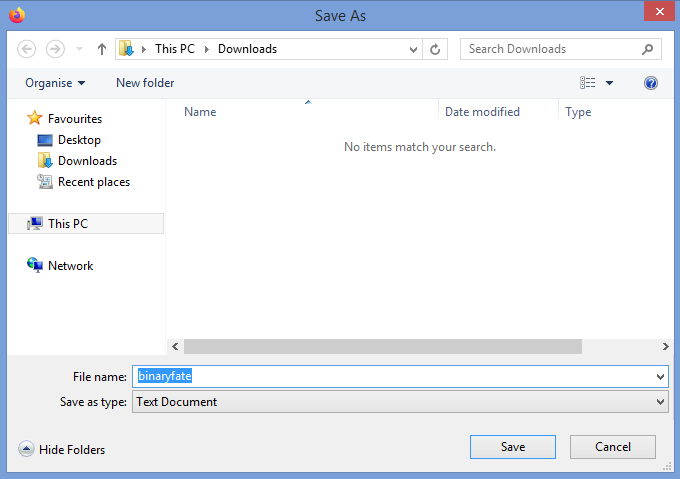Image resolution: width=680 pixels, height=479 pixels.
Task: Click the Back navigation arrow
Action: (x=27, y=49)
